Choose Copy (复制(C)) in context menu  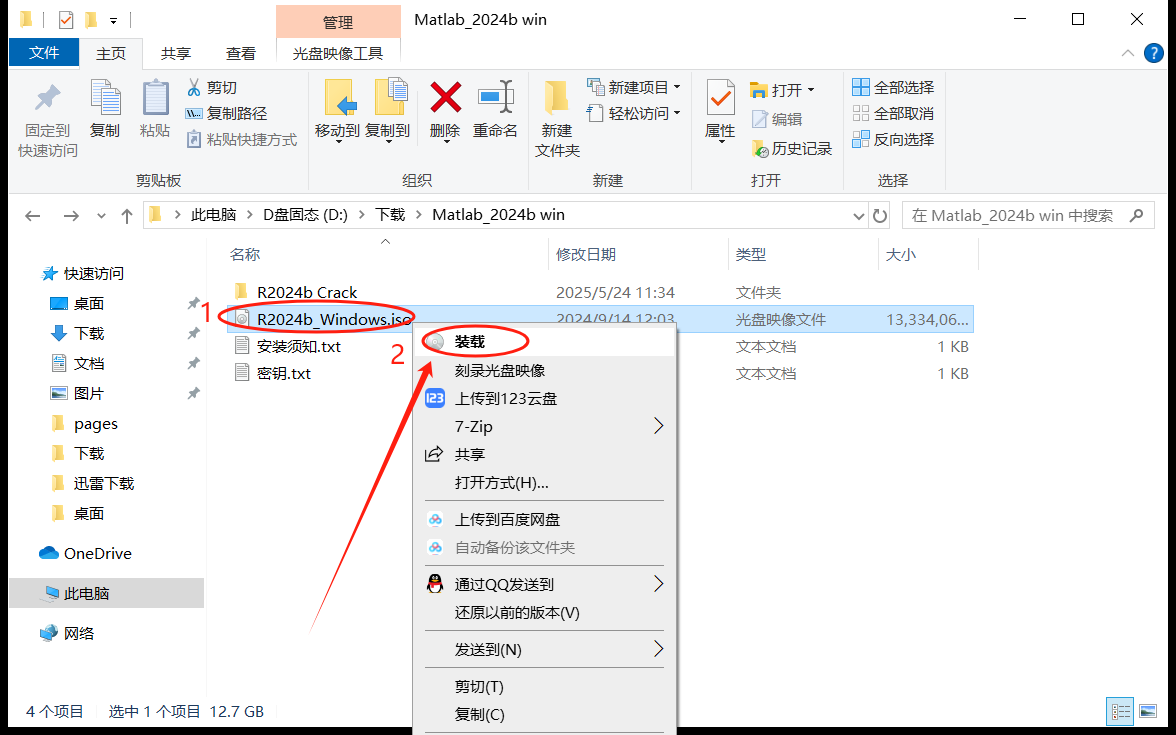coord(544,715)
